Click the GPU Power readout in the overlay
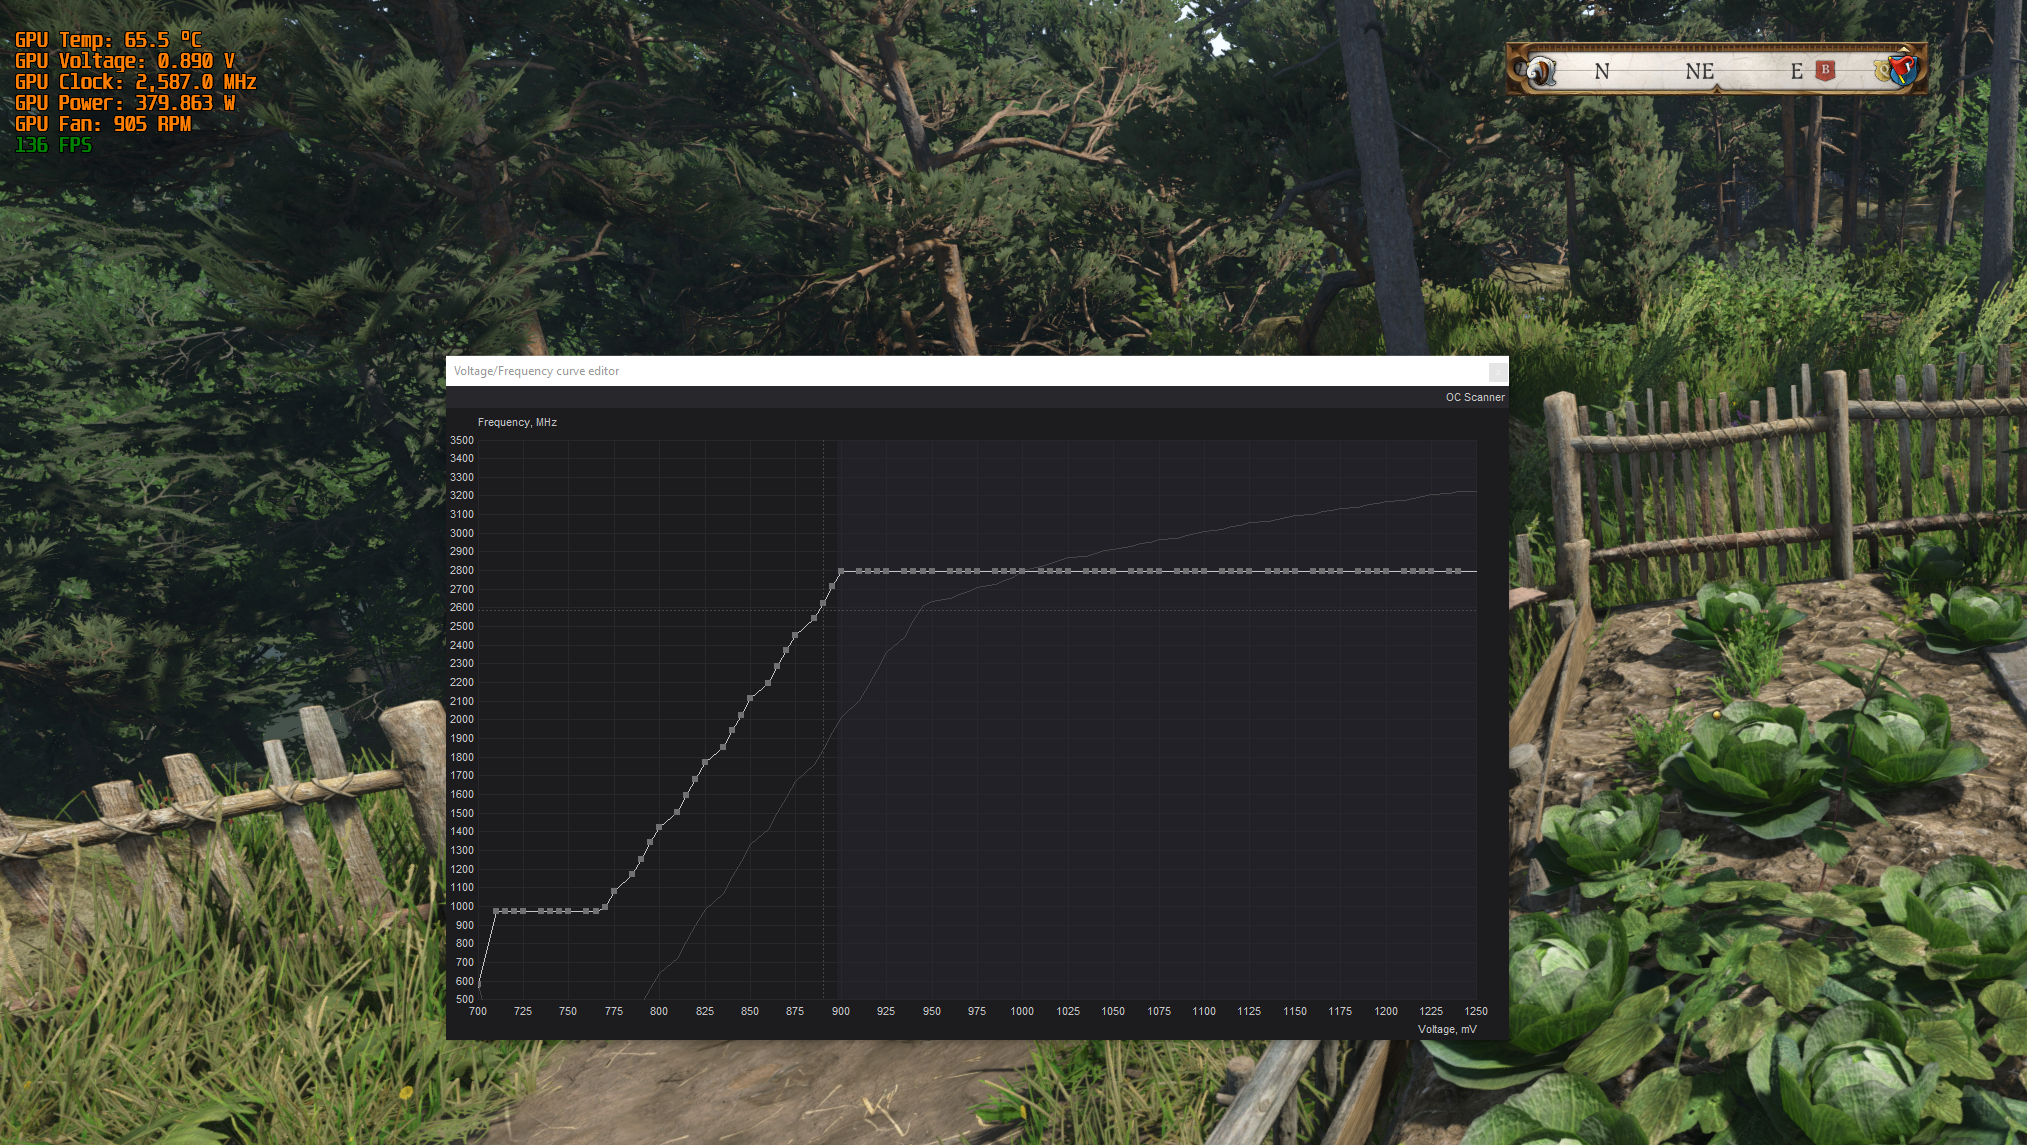This screenshot has height=1145, width=2027. (x=125, y=103)
